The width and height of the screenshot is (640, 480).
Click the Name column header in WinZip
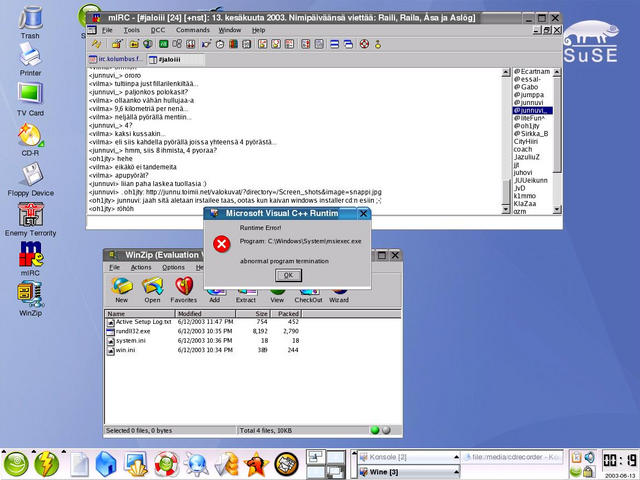(x=140, y=313)
